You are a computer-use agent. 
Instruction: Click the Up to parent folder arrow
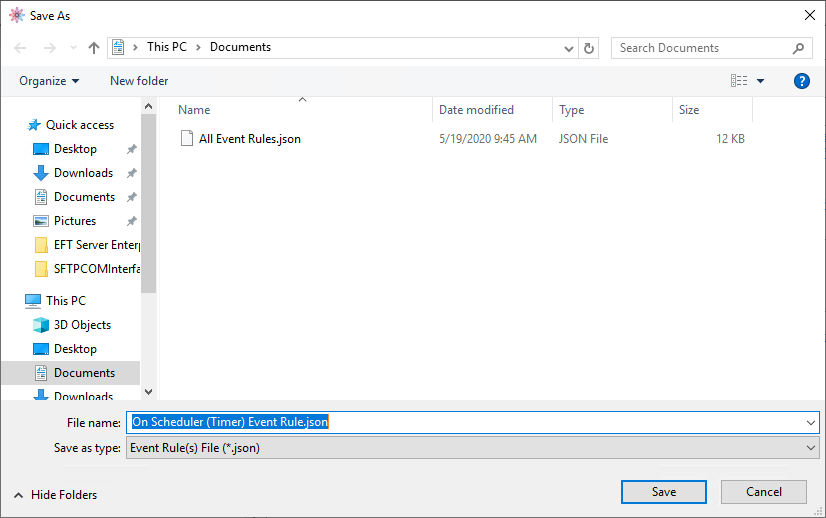point(94,48)
